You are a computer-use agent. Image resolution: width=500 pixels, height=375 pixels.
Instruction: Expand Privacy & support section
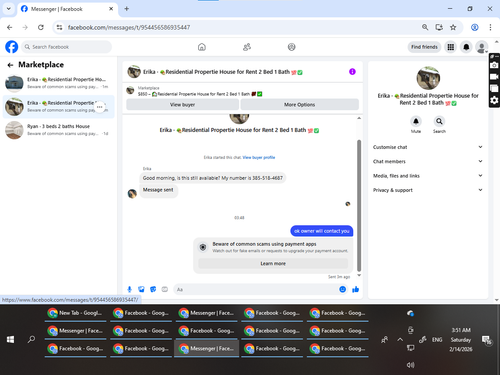tap(428, 190)
